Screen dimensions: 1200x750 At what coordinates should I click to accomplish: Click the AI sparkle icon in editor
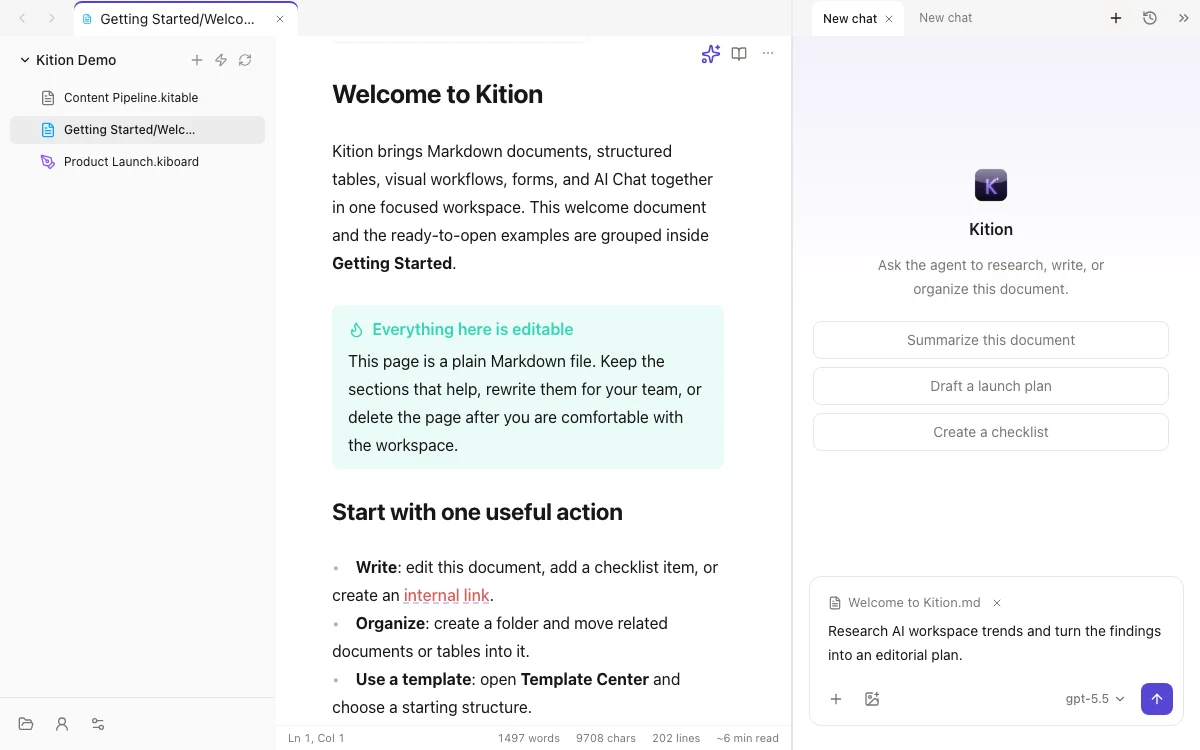click(x=711, y=54)
